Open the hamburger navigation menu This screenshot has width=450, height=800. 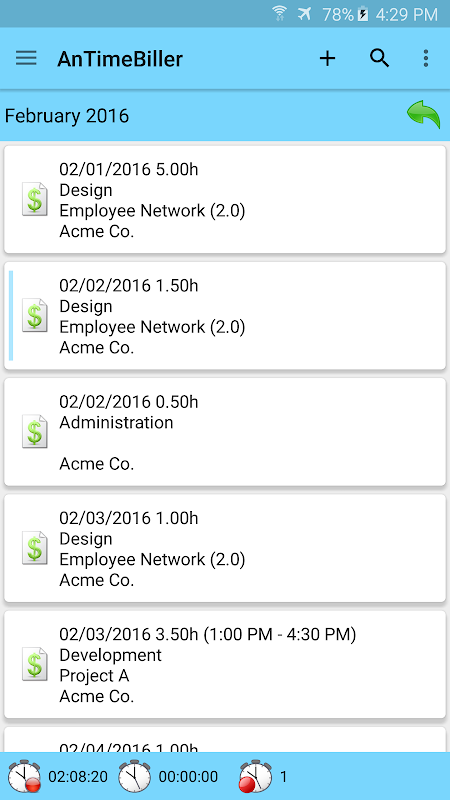click(26, 58)
